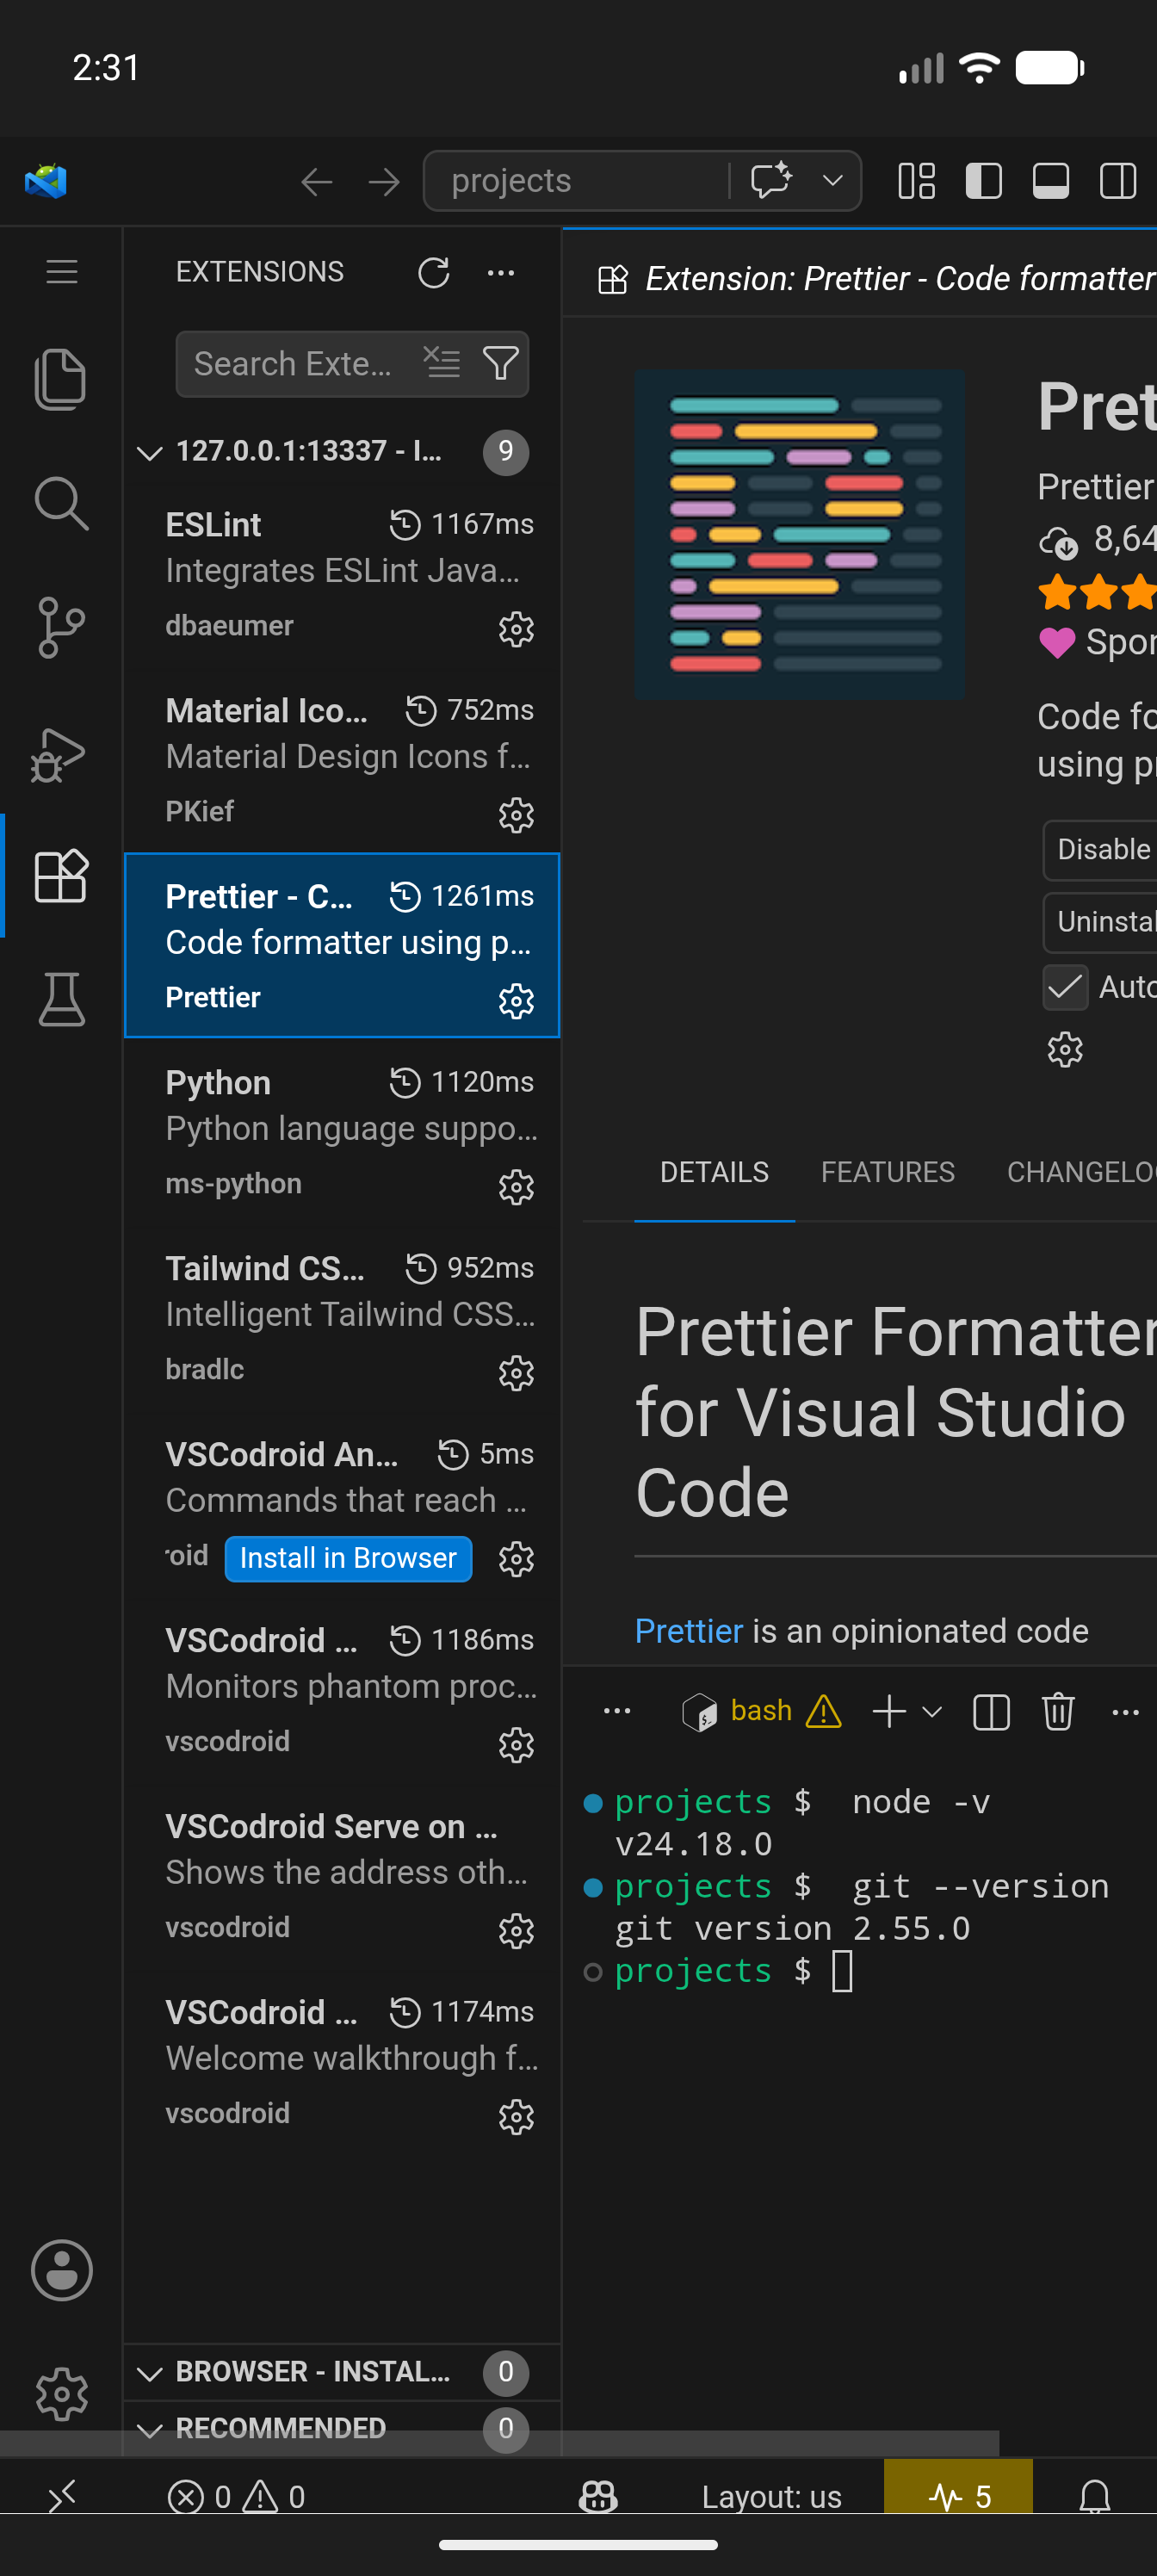Refresh the extensions list

433,272
